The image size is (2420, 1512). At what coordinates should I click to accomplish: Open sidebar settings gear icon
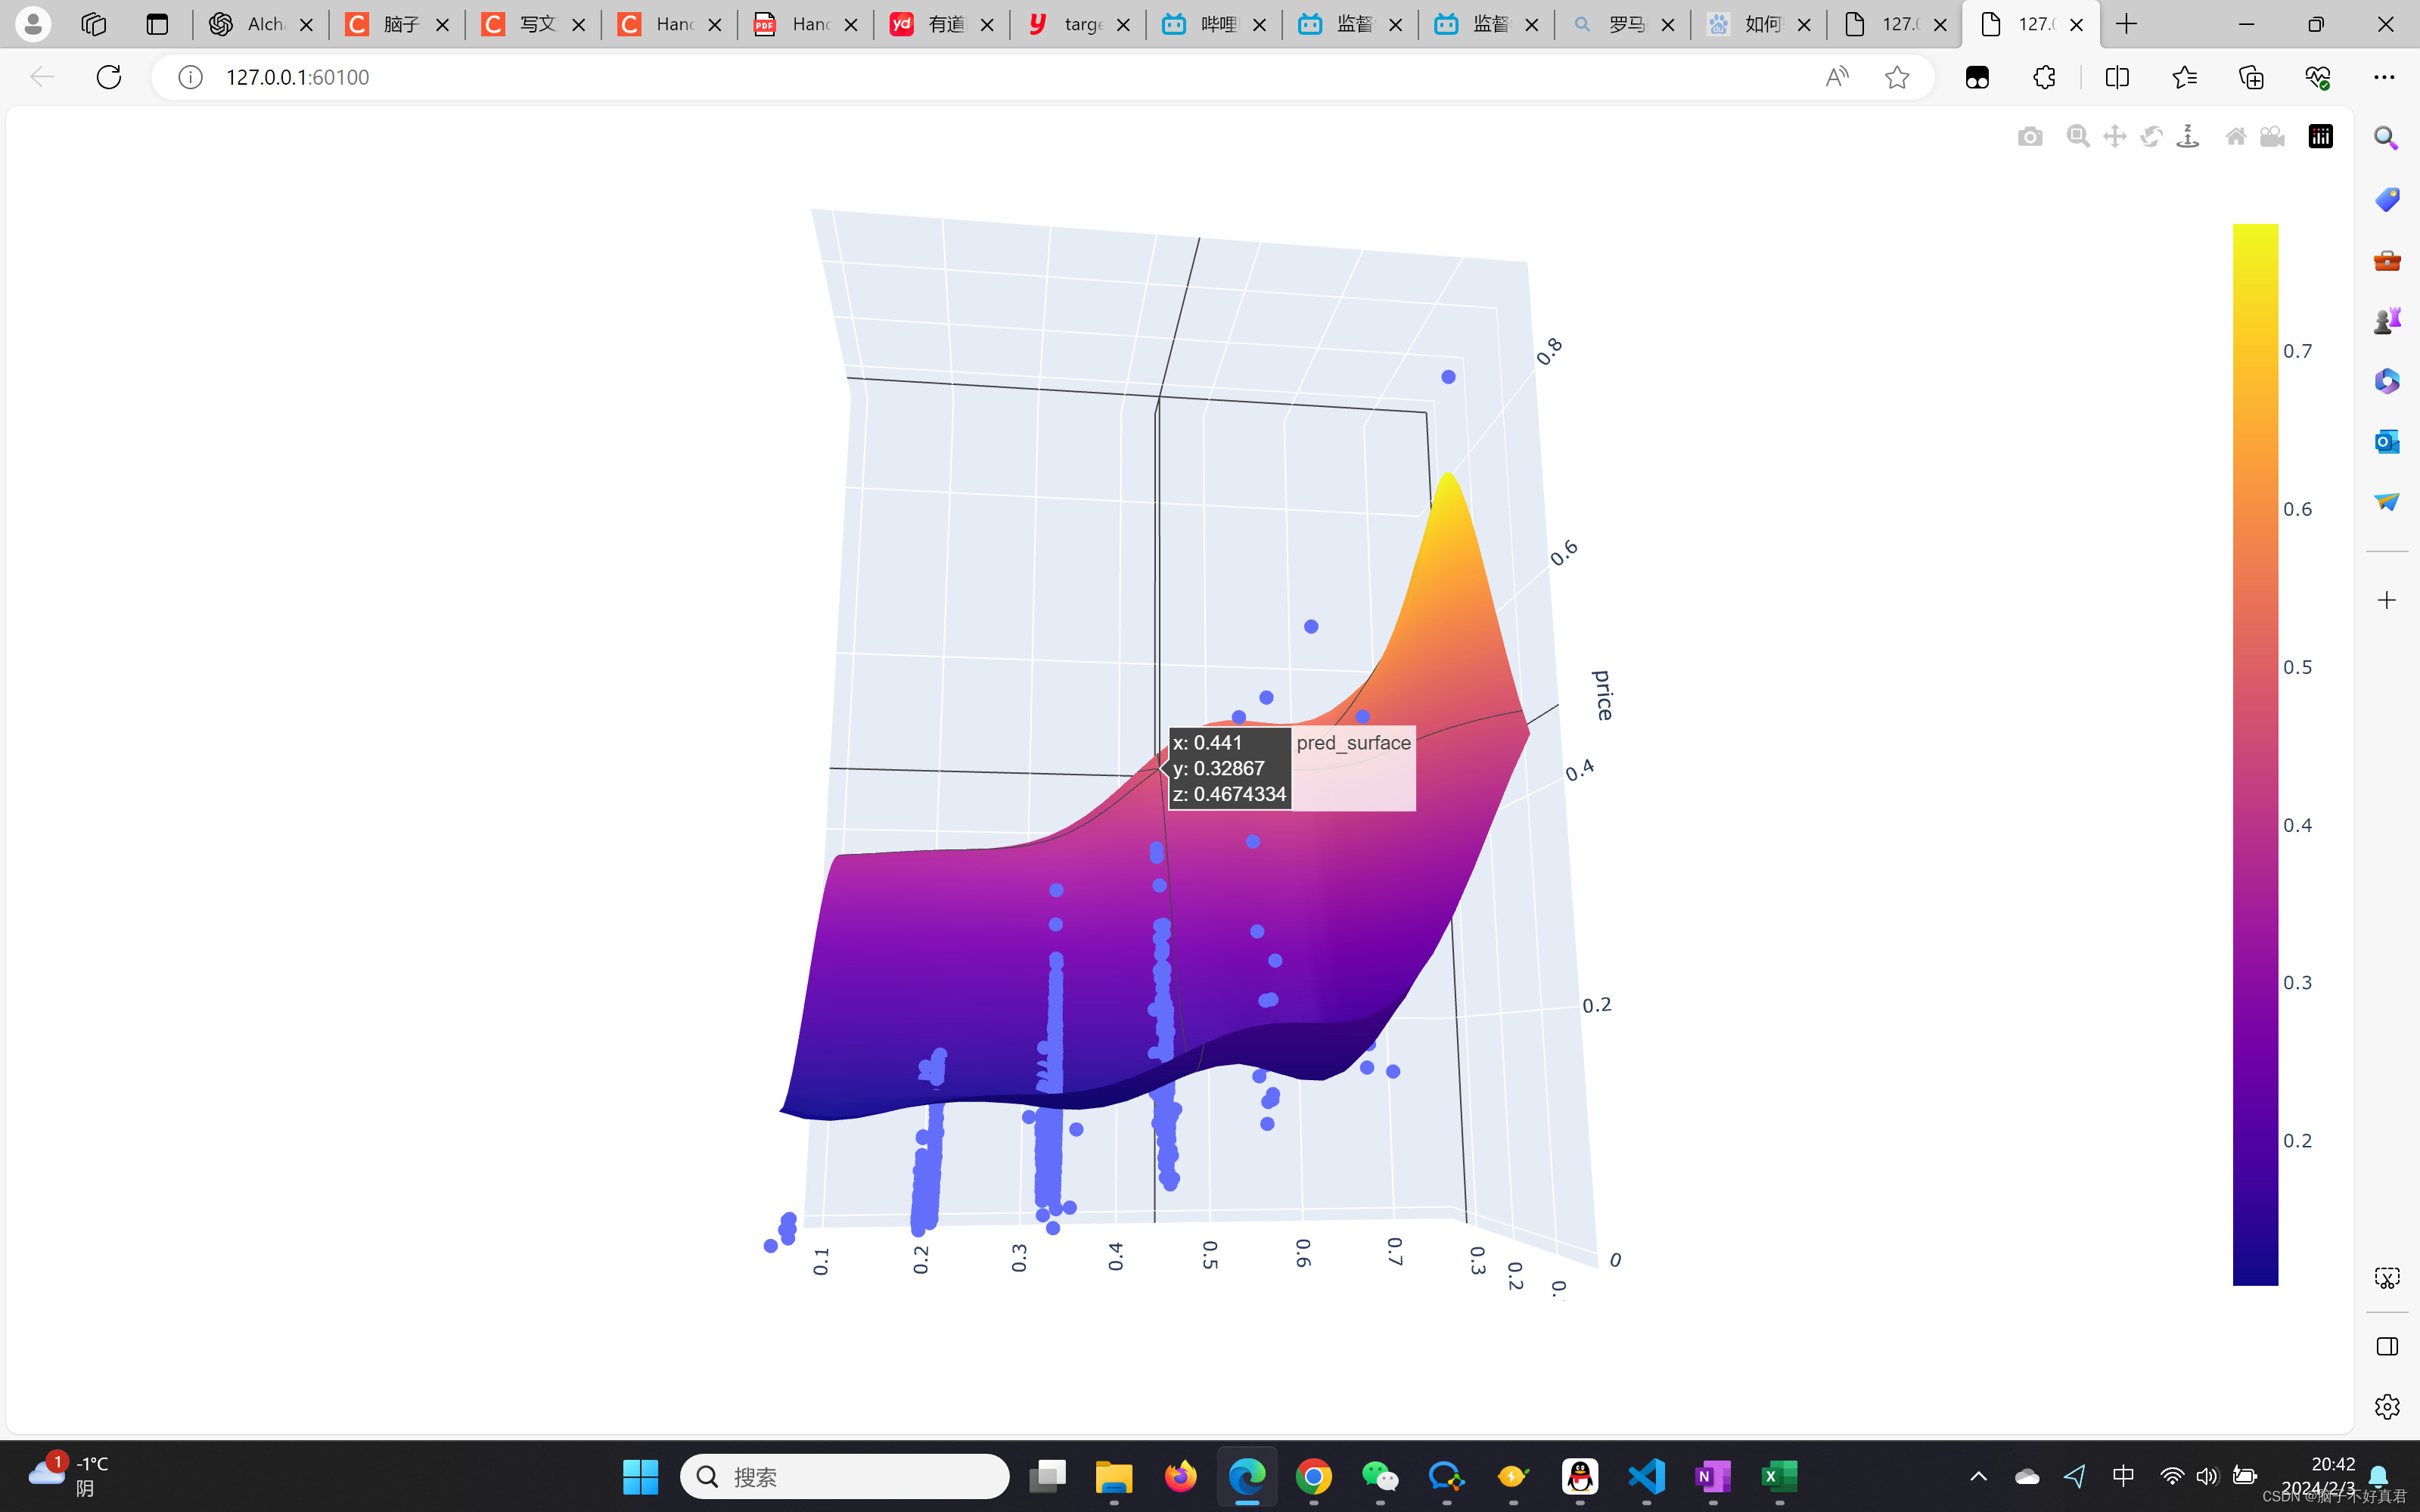pos(2386,1406)
